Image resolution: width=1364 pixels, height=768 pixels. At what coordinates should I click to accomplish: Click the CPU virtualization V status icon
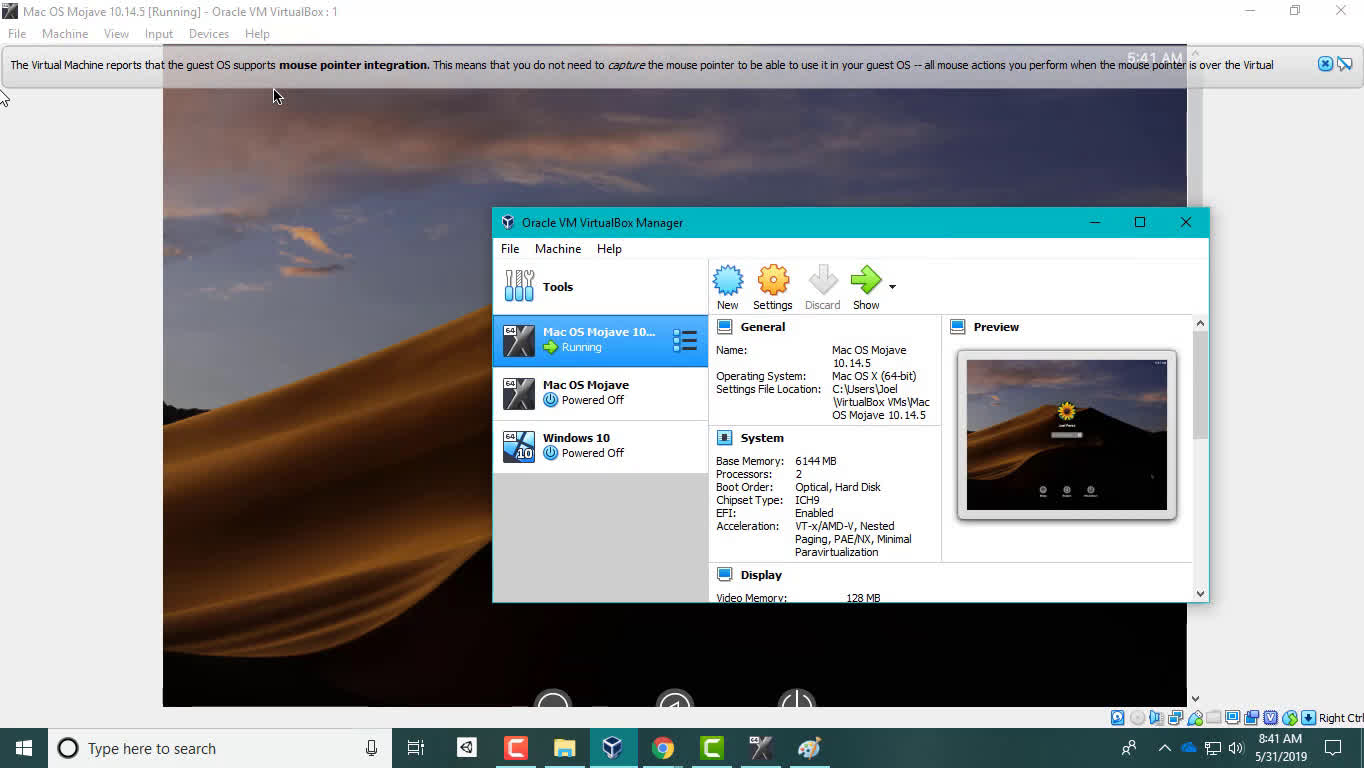pyautogui.click(x=1271, y=718)
